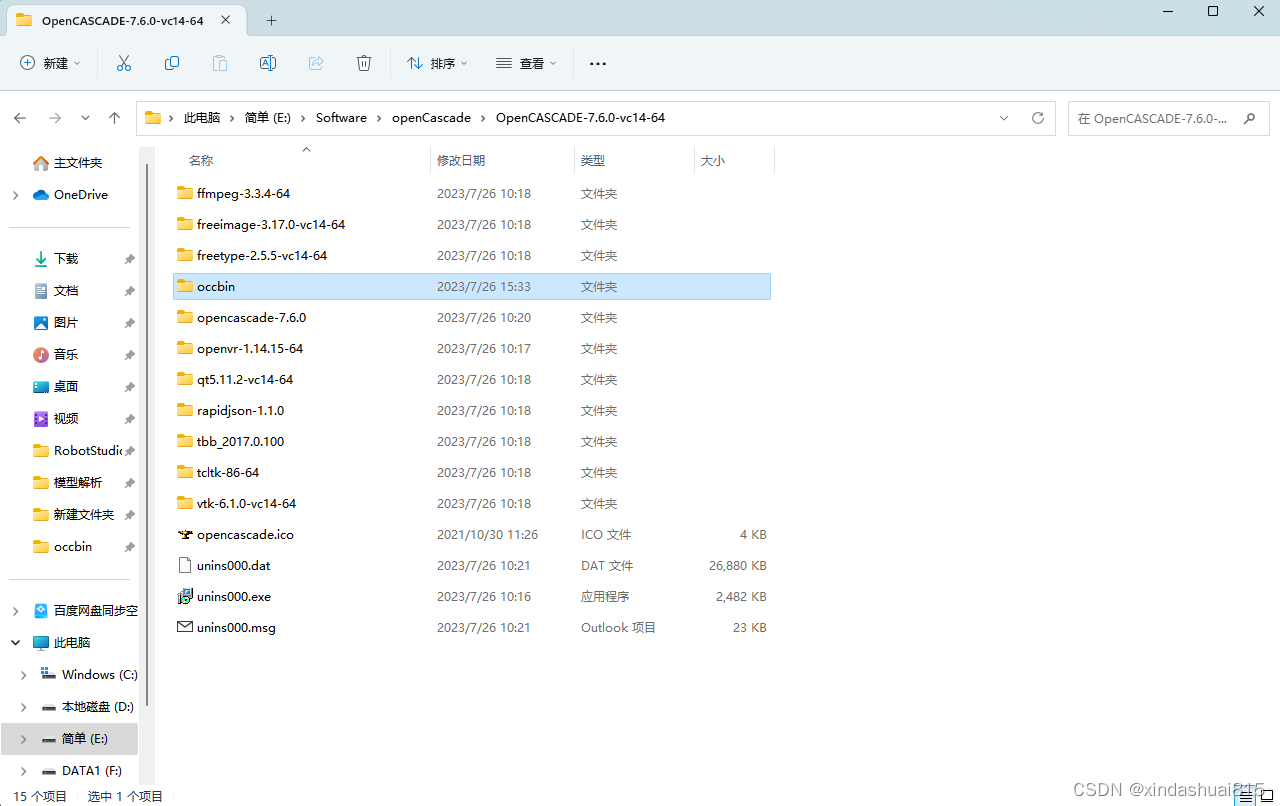This screenshot has height=806, width=1280.
Task: Select the opencascade.ico file icon
Action: pyautogui.click(x=184, y=534)
